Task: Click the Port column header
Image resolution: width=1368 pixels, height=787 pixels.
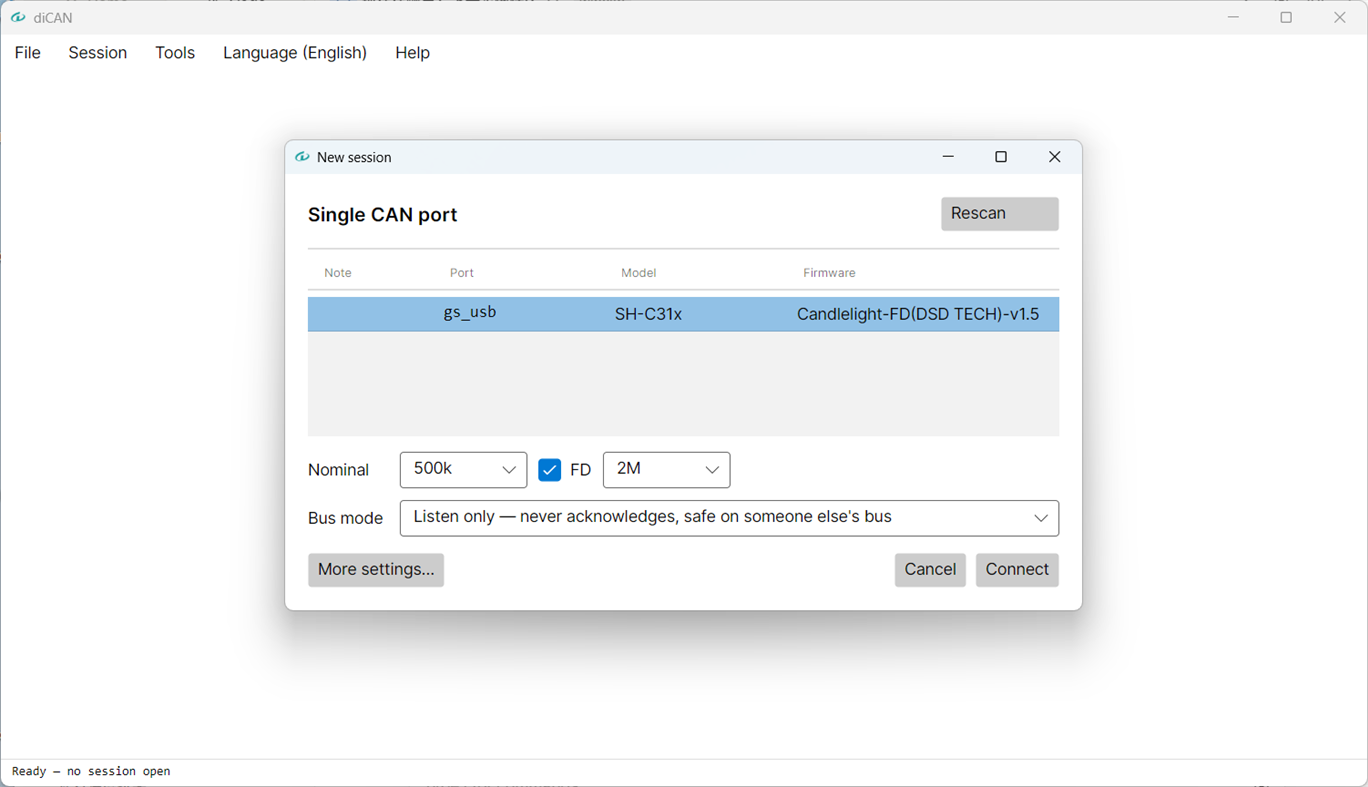Action: [x=462, y=273]
